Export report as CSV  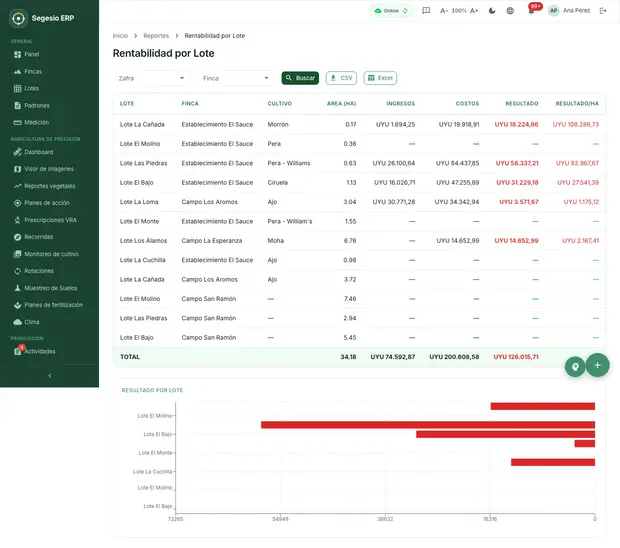tap(341, 78)
